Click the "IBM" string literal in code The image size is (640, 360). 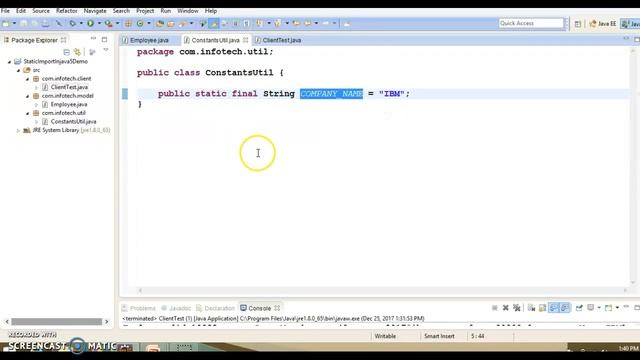392,93
